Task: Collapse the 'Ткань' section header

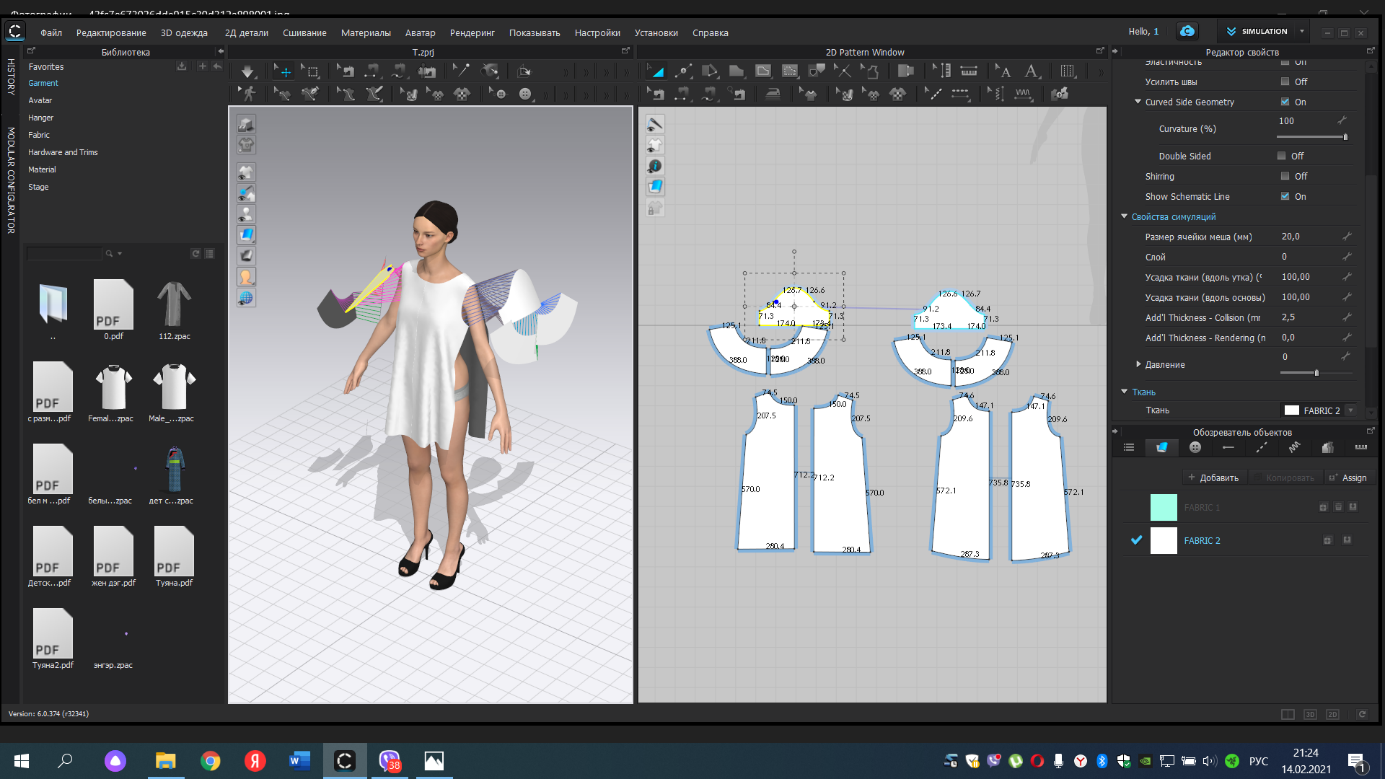Action: pyautogui.click(x=1125, y=392)
